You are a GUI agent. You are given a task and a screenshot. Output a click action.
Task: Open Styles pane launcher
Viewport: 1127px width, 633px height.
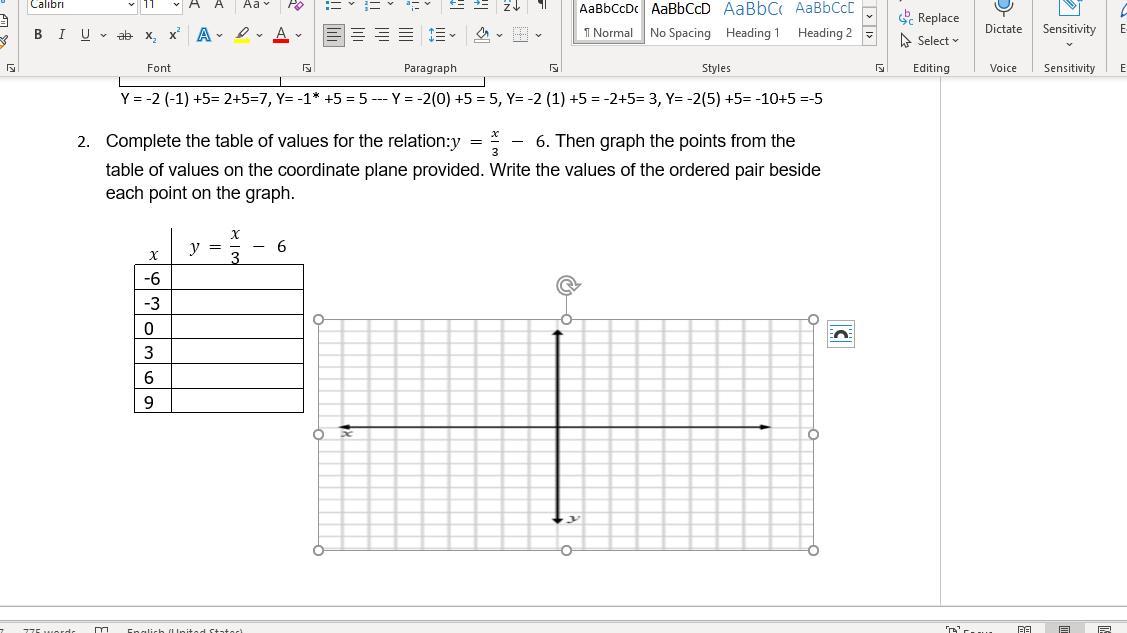880,68
